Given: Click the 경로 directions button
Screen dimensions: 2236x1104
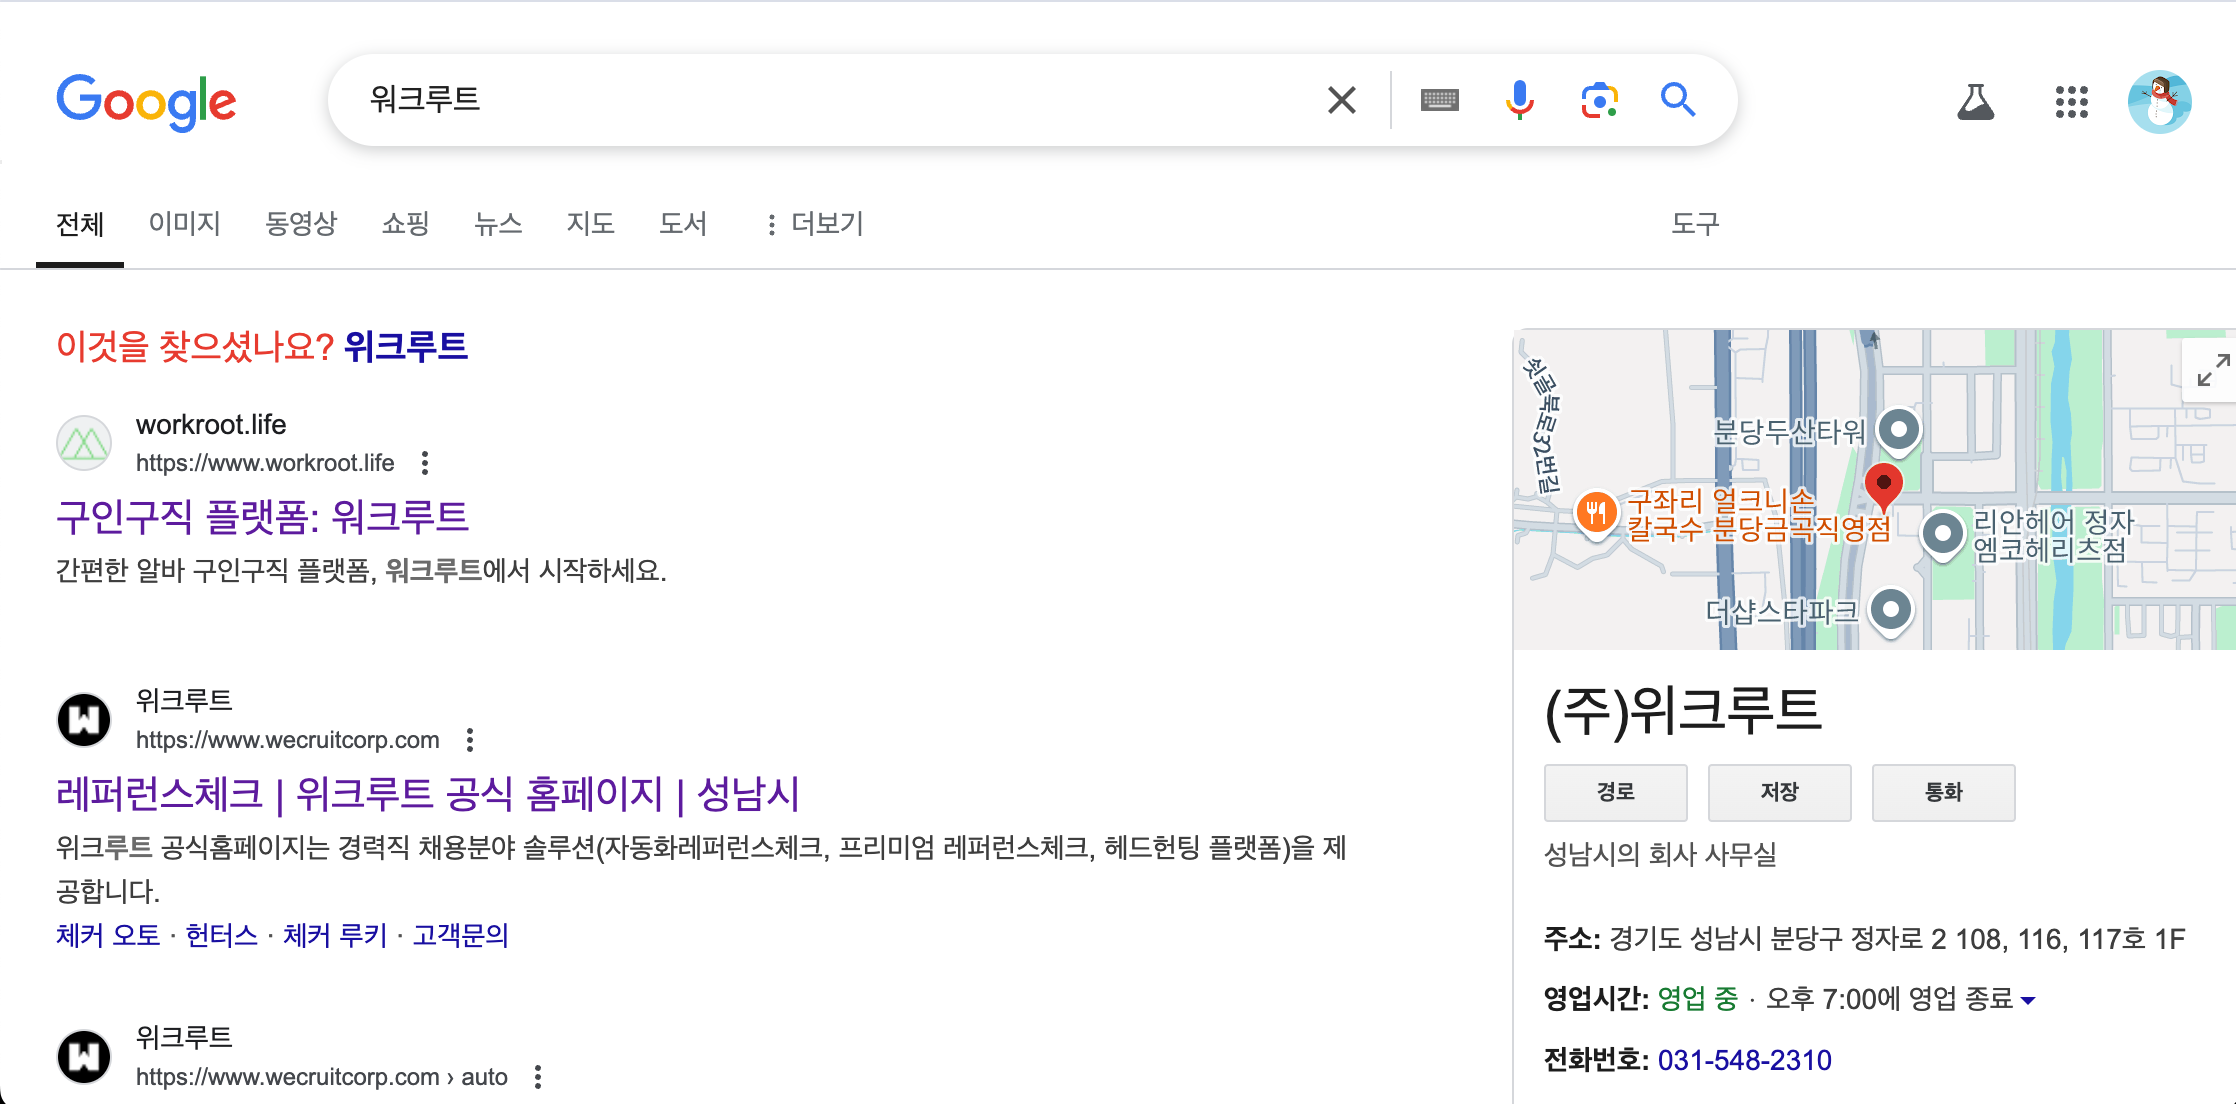Looking at the screenshot, I should (x=1616, y=792).
